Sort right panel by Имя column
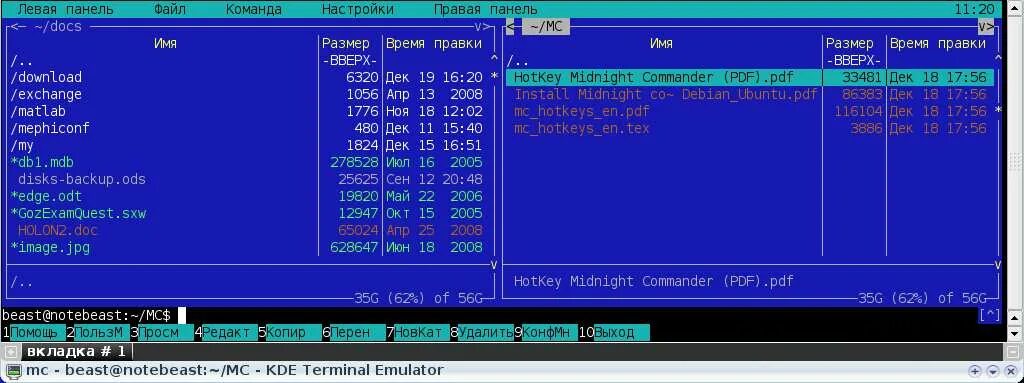 click(661, 44)
